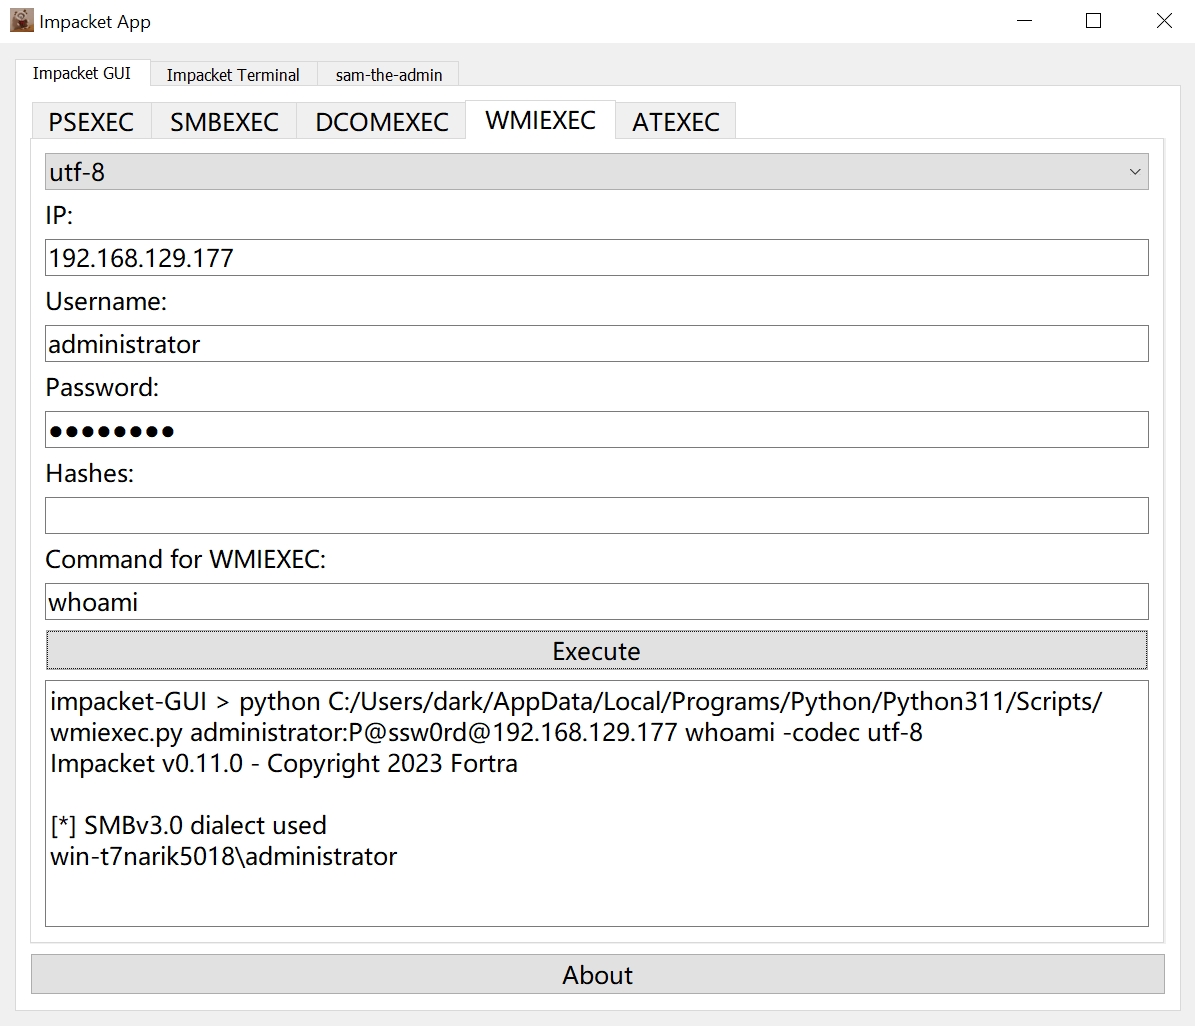The width and height of the screenshot is (1195, 1026).
Task: Focus the Command for WMIEXEC field
Action: [597, 602]
